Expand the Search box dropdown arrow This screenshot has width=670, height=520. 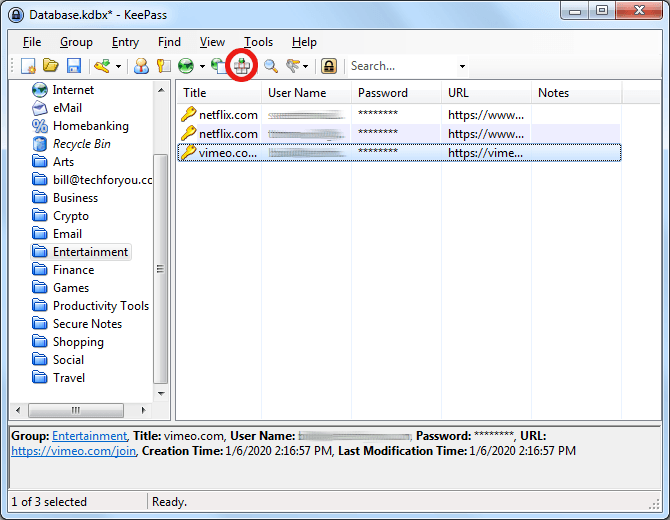(462, 66)
